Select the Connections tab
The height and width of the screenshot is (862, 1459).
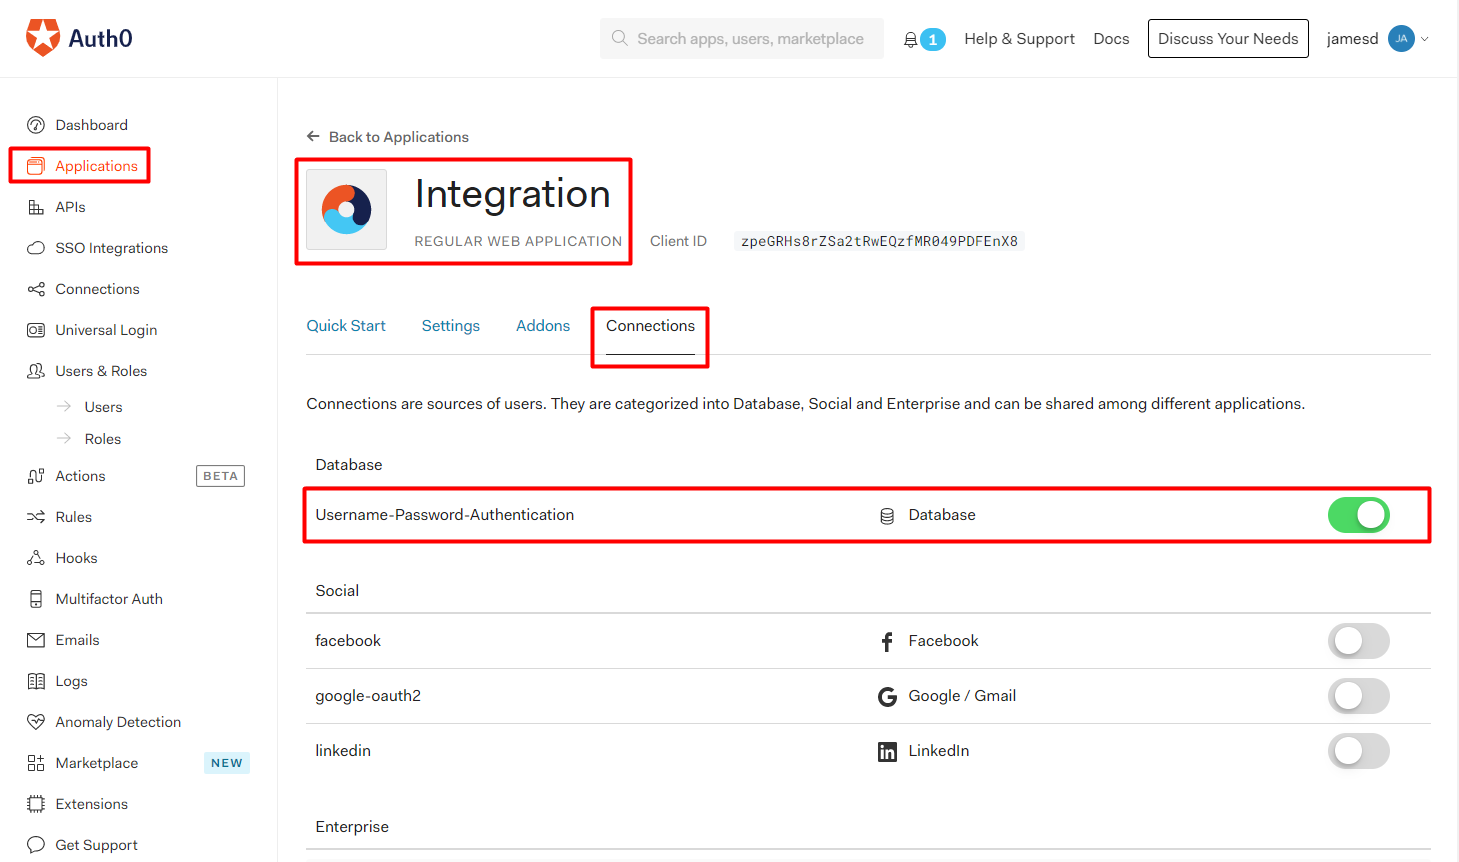click(650, 326)
